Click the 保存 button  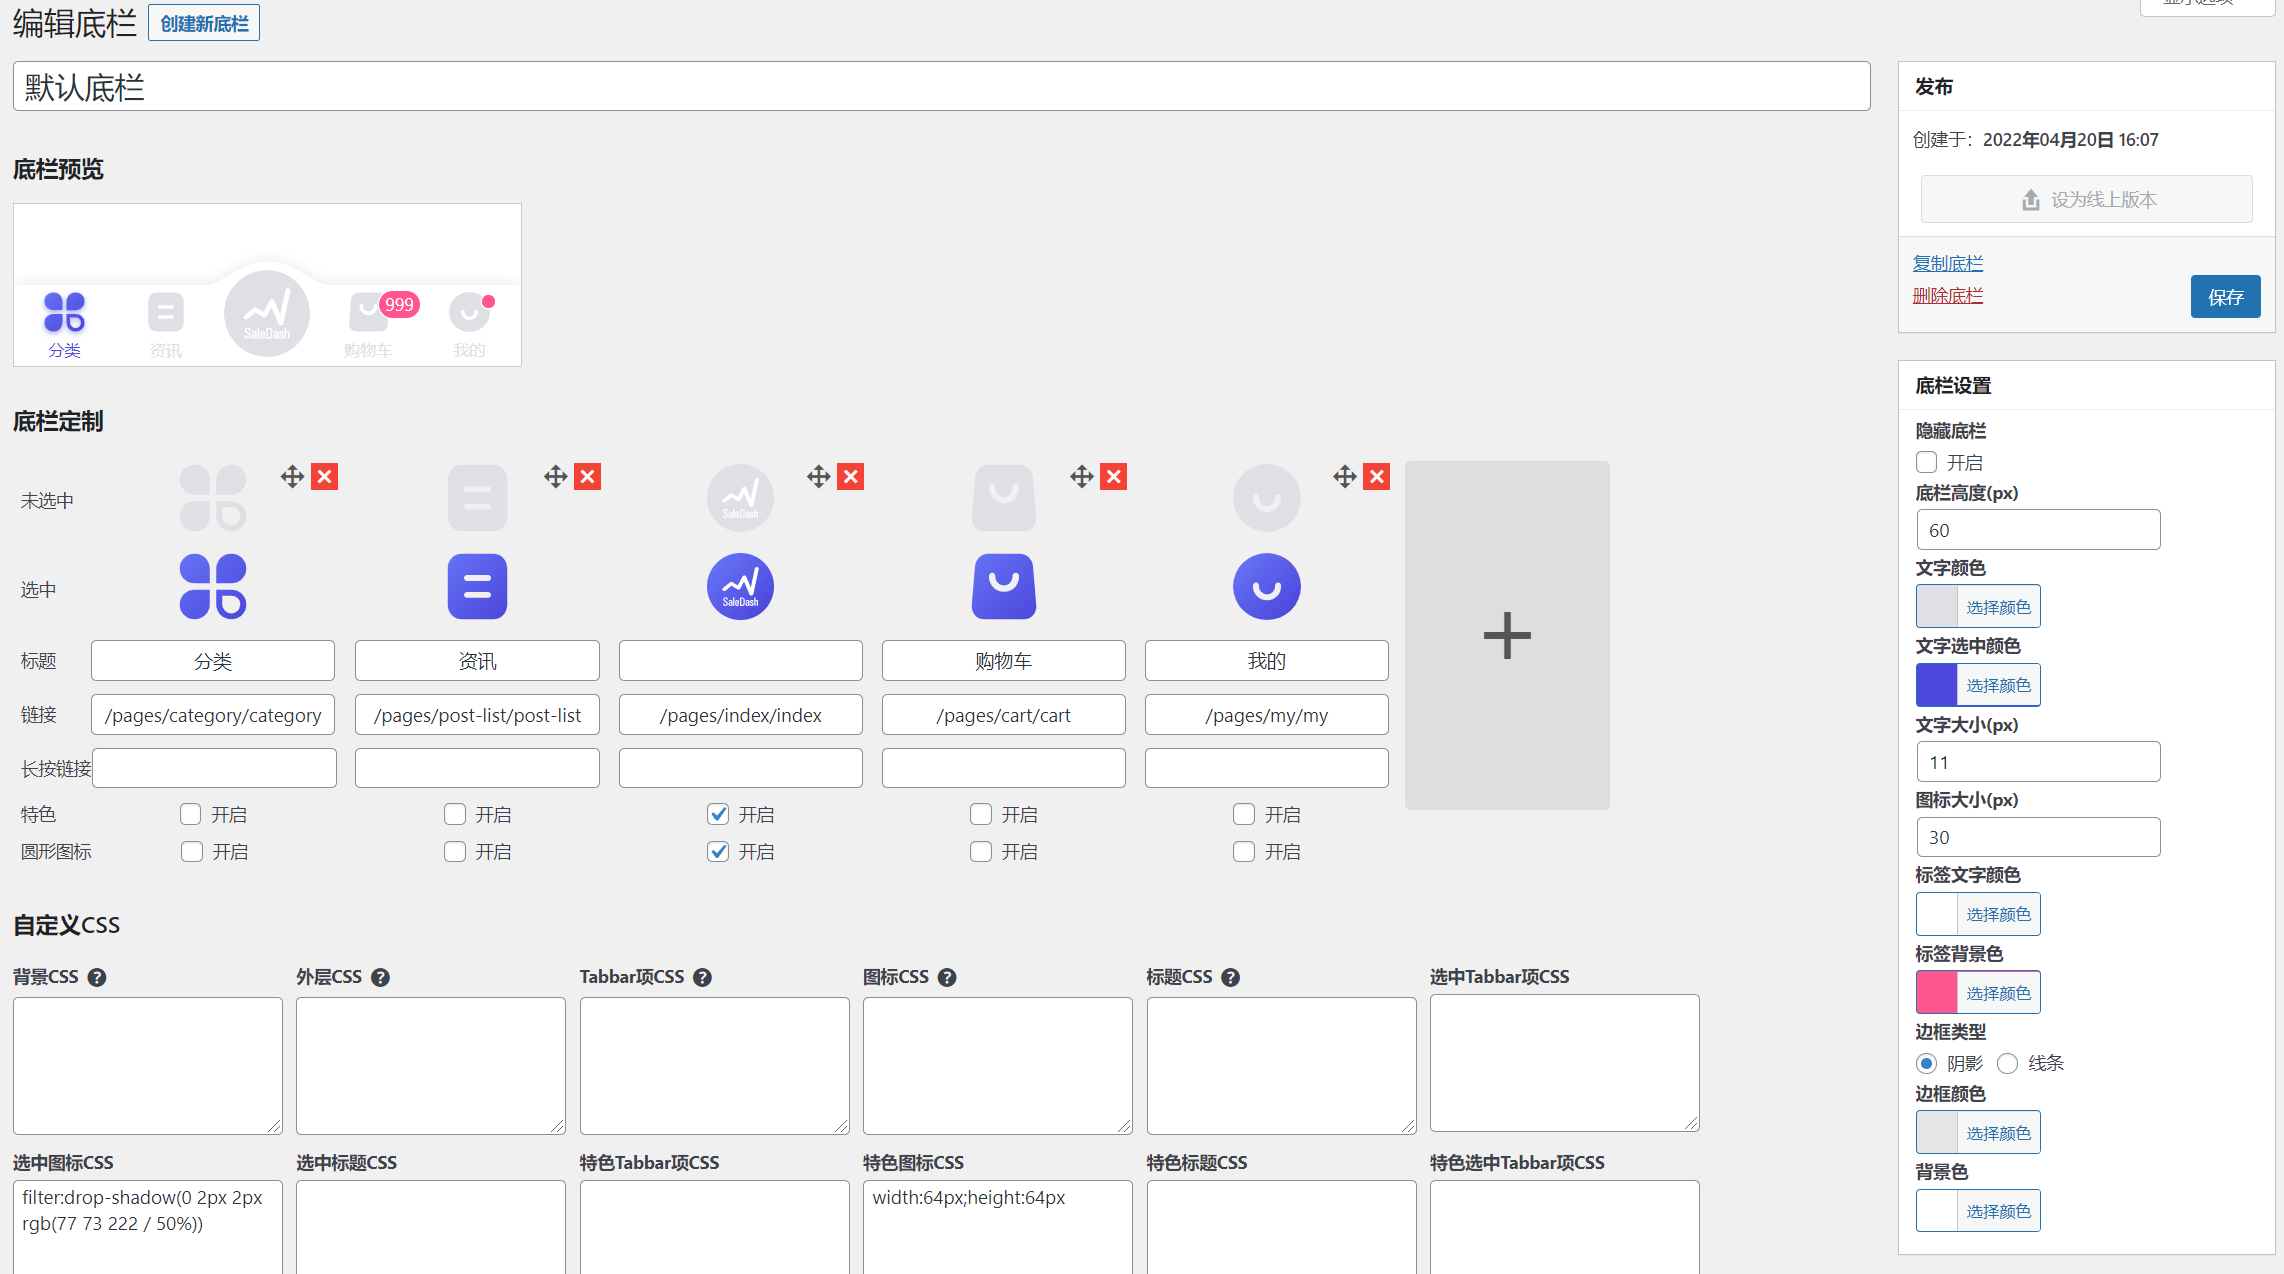tap(2225, 297)
